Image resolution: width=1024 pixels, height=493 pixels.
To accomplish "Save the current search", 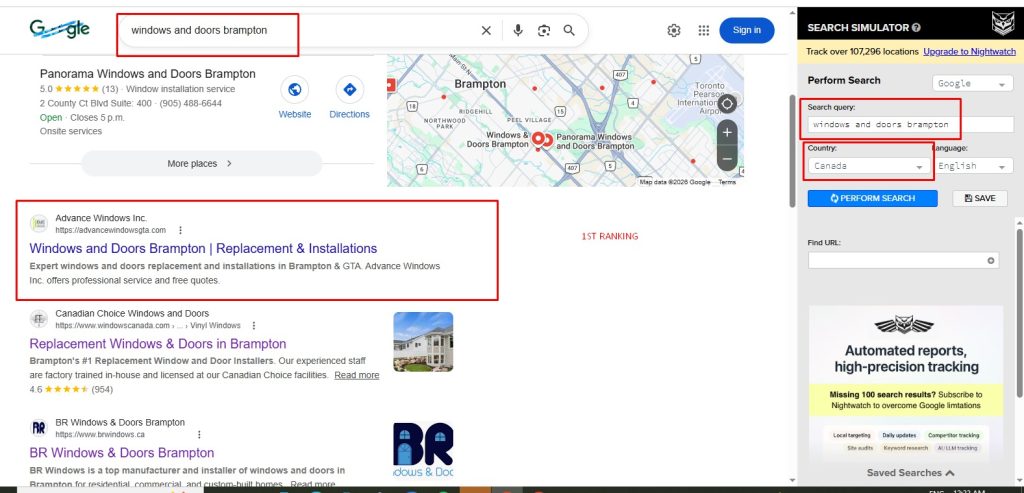I will 980,199.
